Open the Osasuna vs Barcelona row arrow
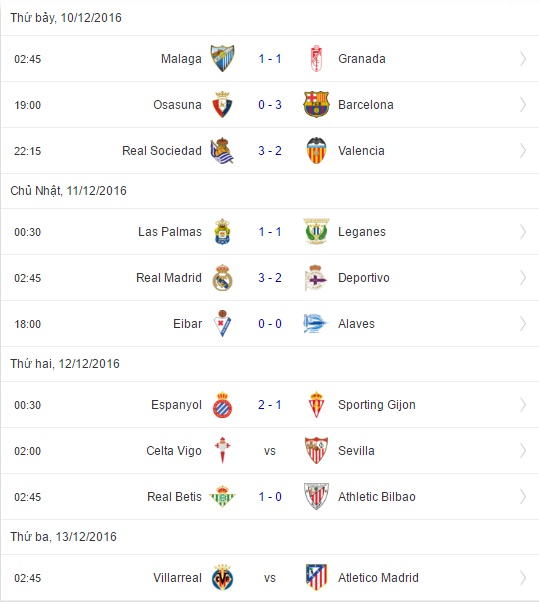This screenshot has height=602, width=539. pos(523,105)
